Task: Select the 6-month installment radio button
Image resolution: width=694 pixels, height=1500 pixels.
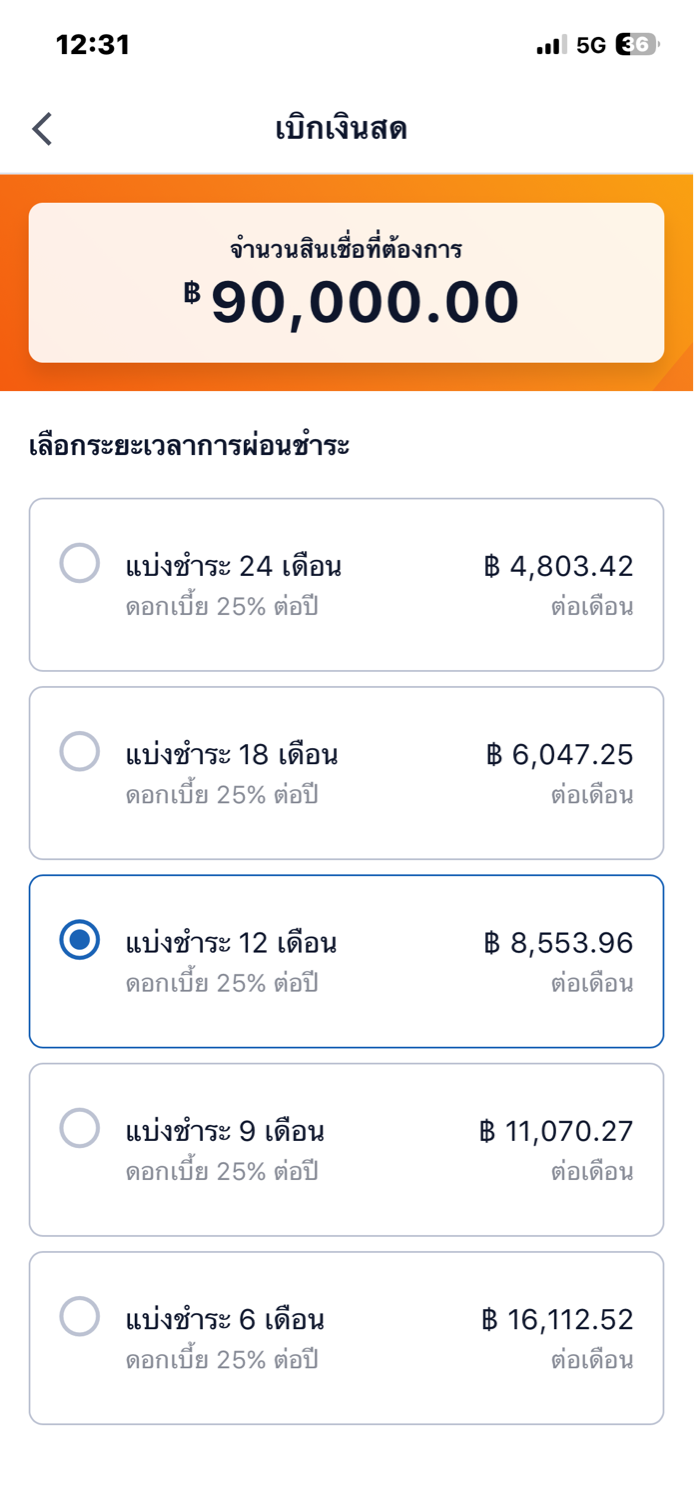Action: [80, 1316]
